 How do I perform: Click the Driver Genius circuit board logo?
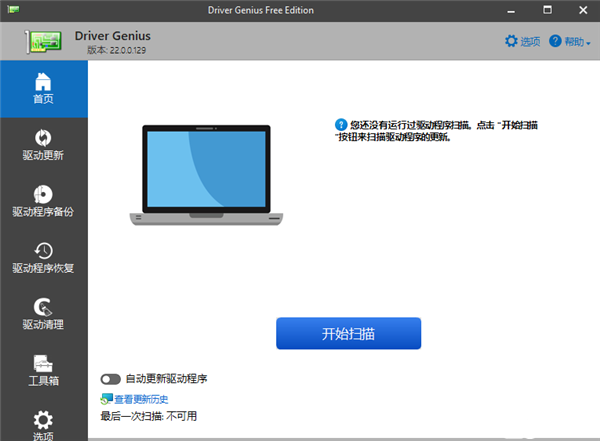(x=37, y=42)
